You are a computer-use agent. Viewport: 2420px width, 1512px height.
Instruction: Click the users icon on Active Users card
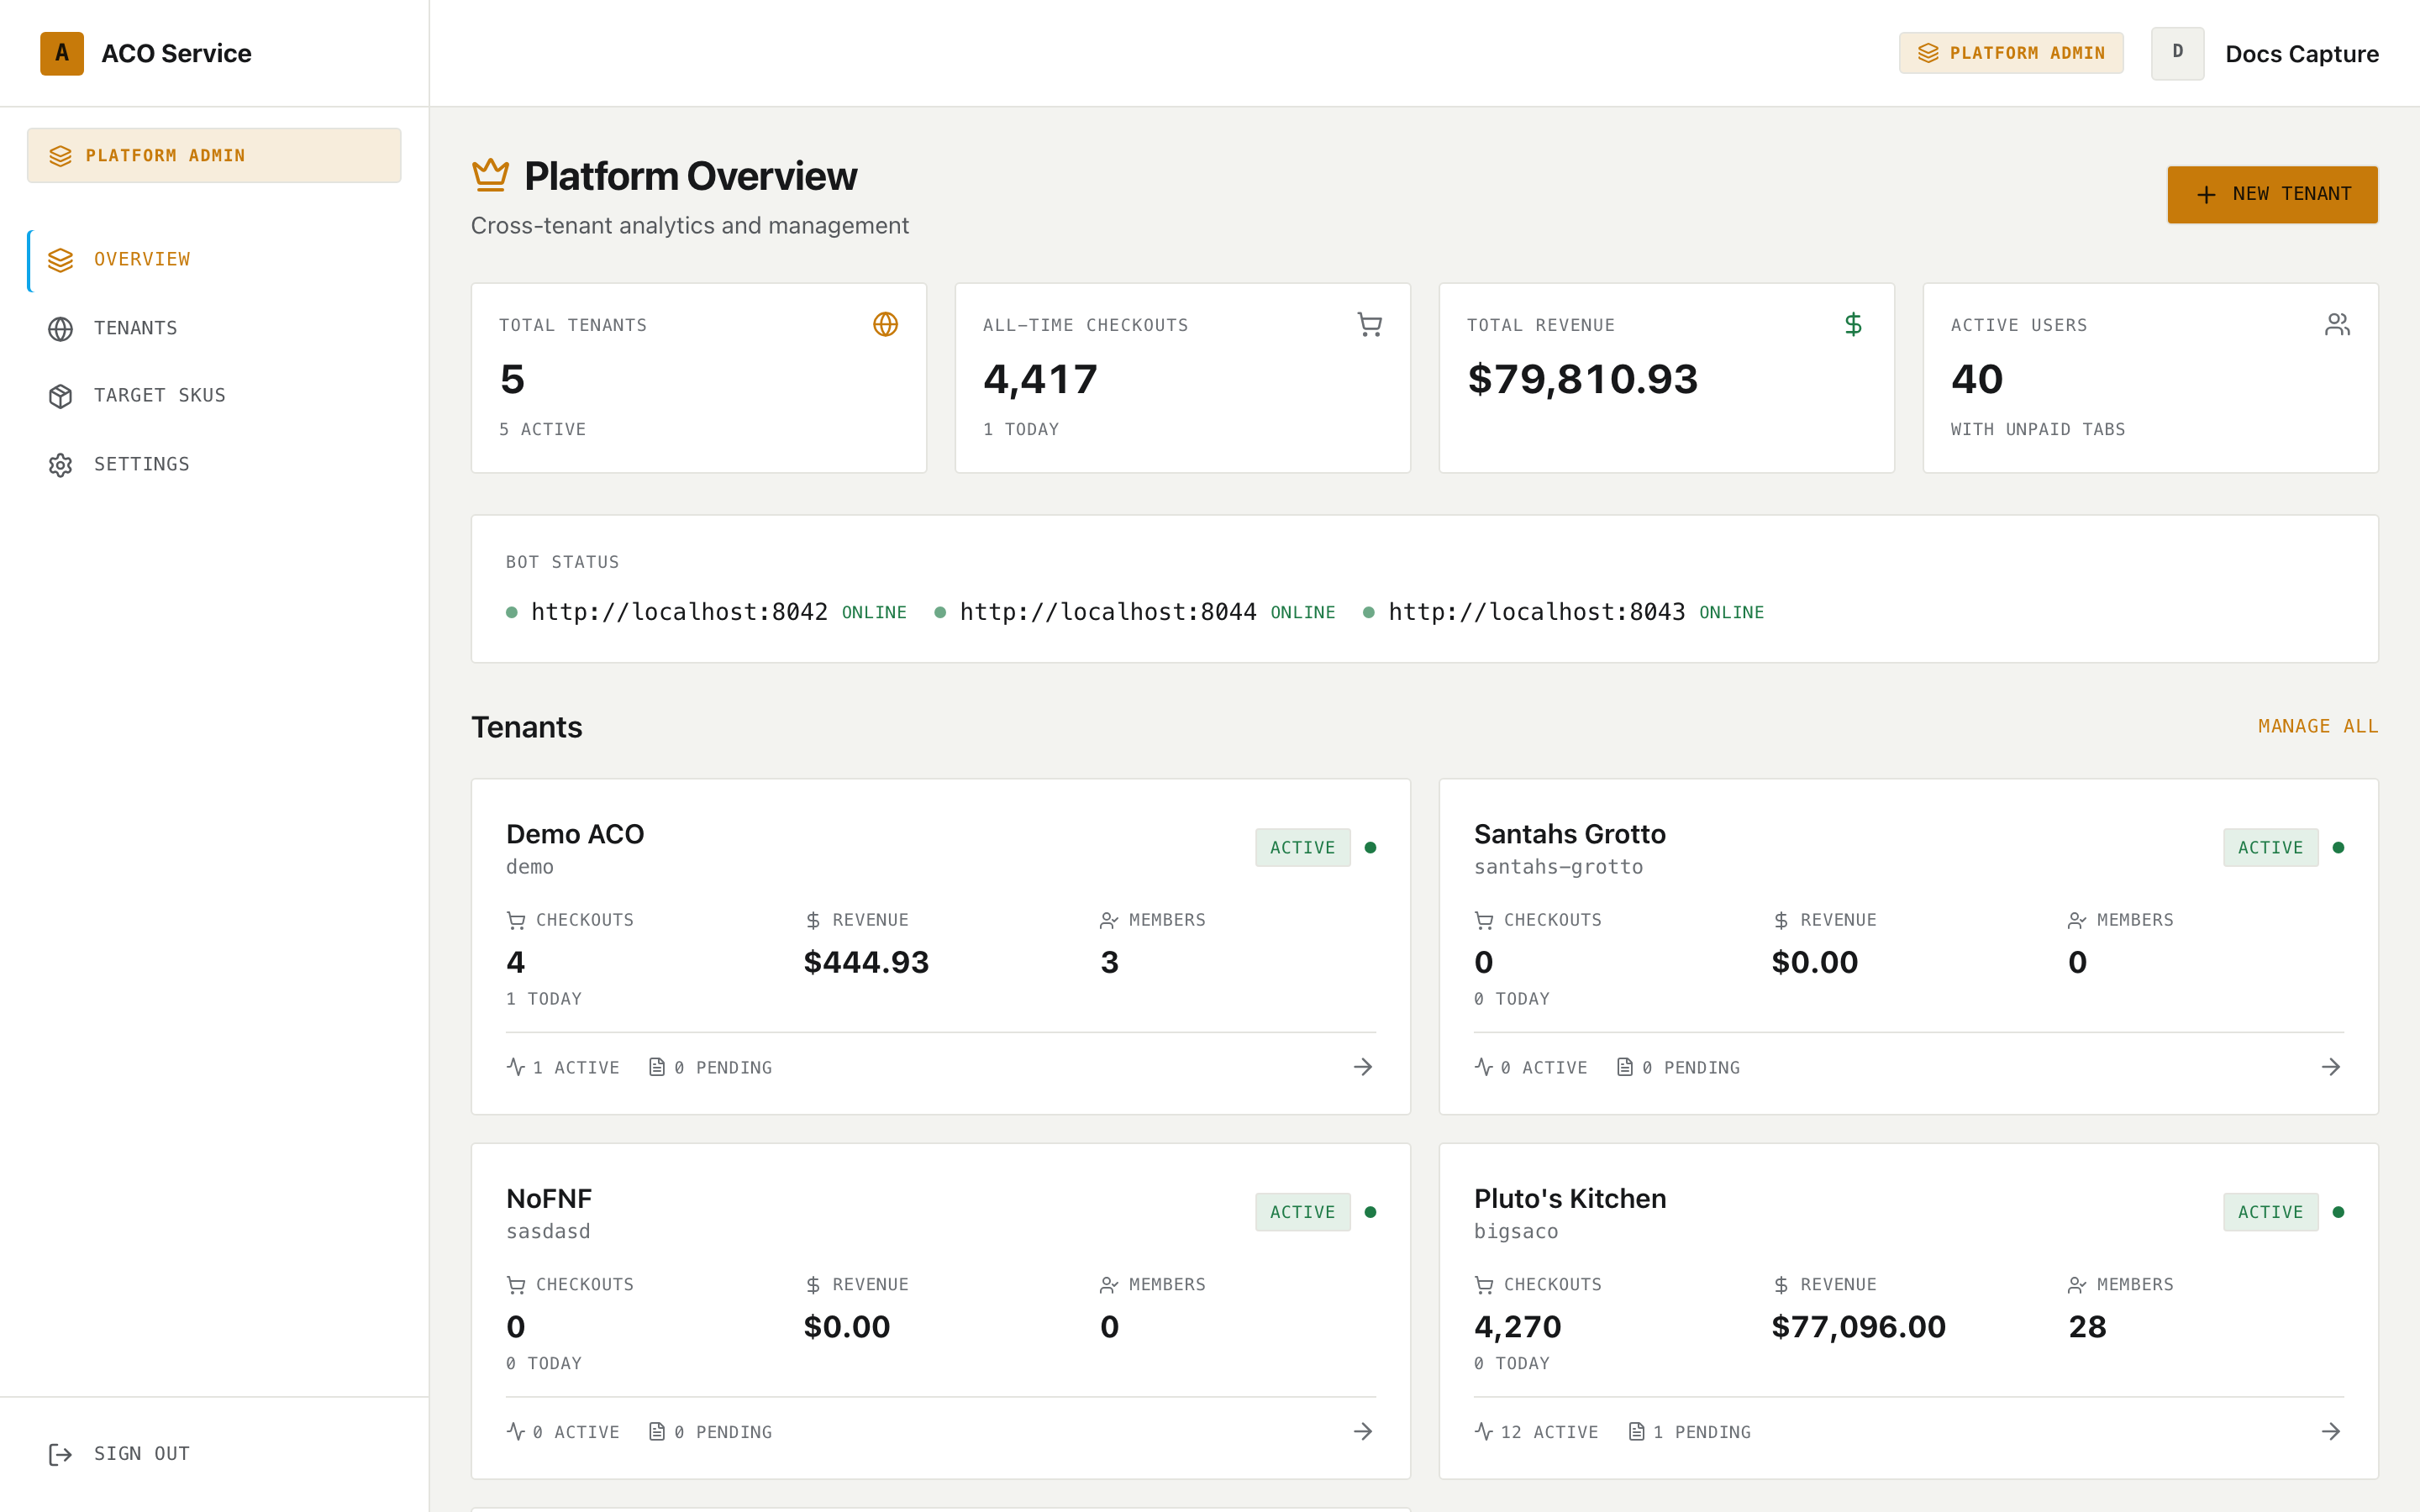[x=2337, y=324]
